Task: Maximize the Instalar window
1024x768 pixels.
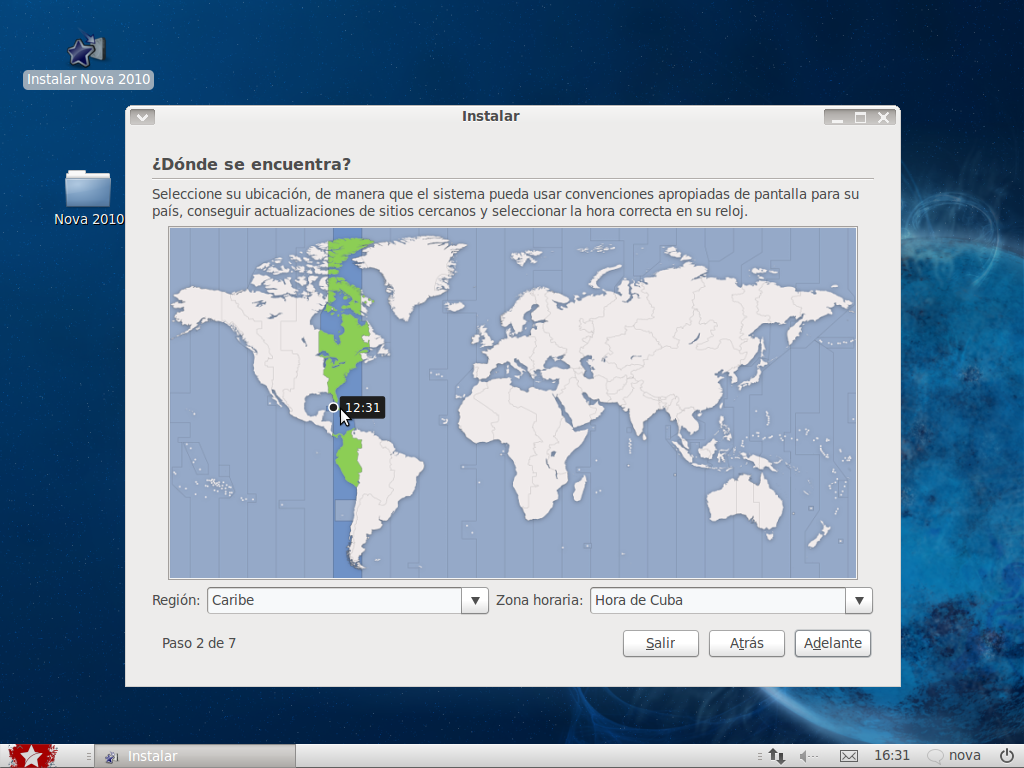Action: 860,117
